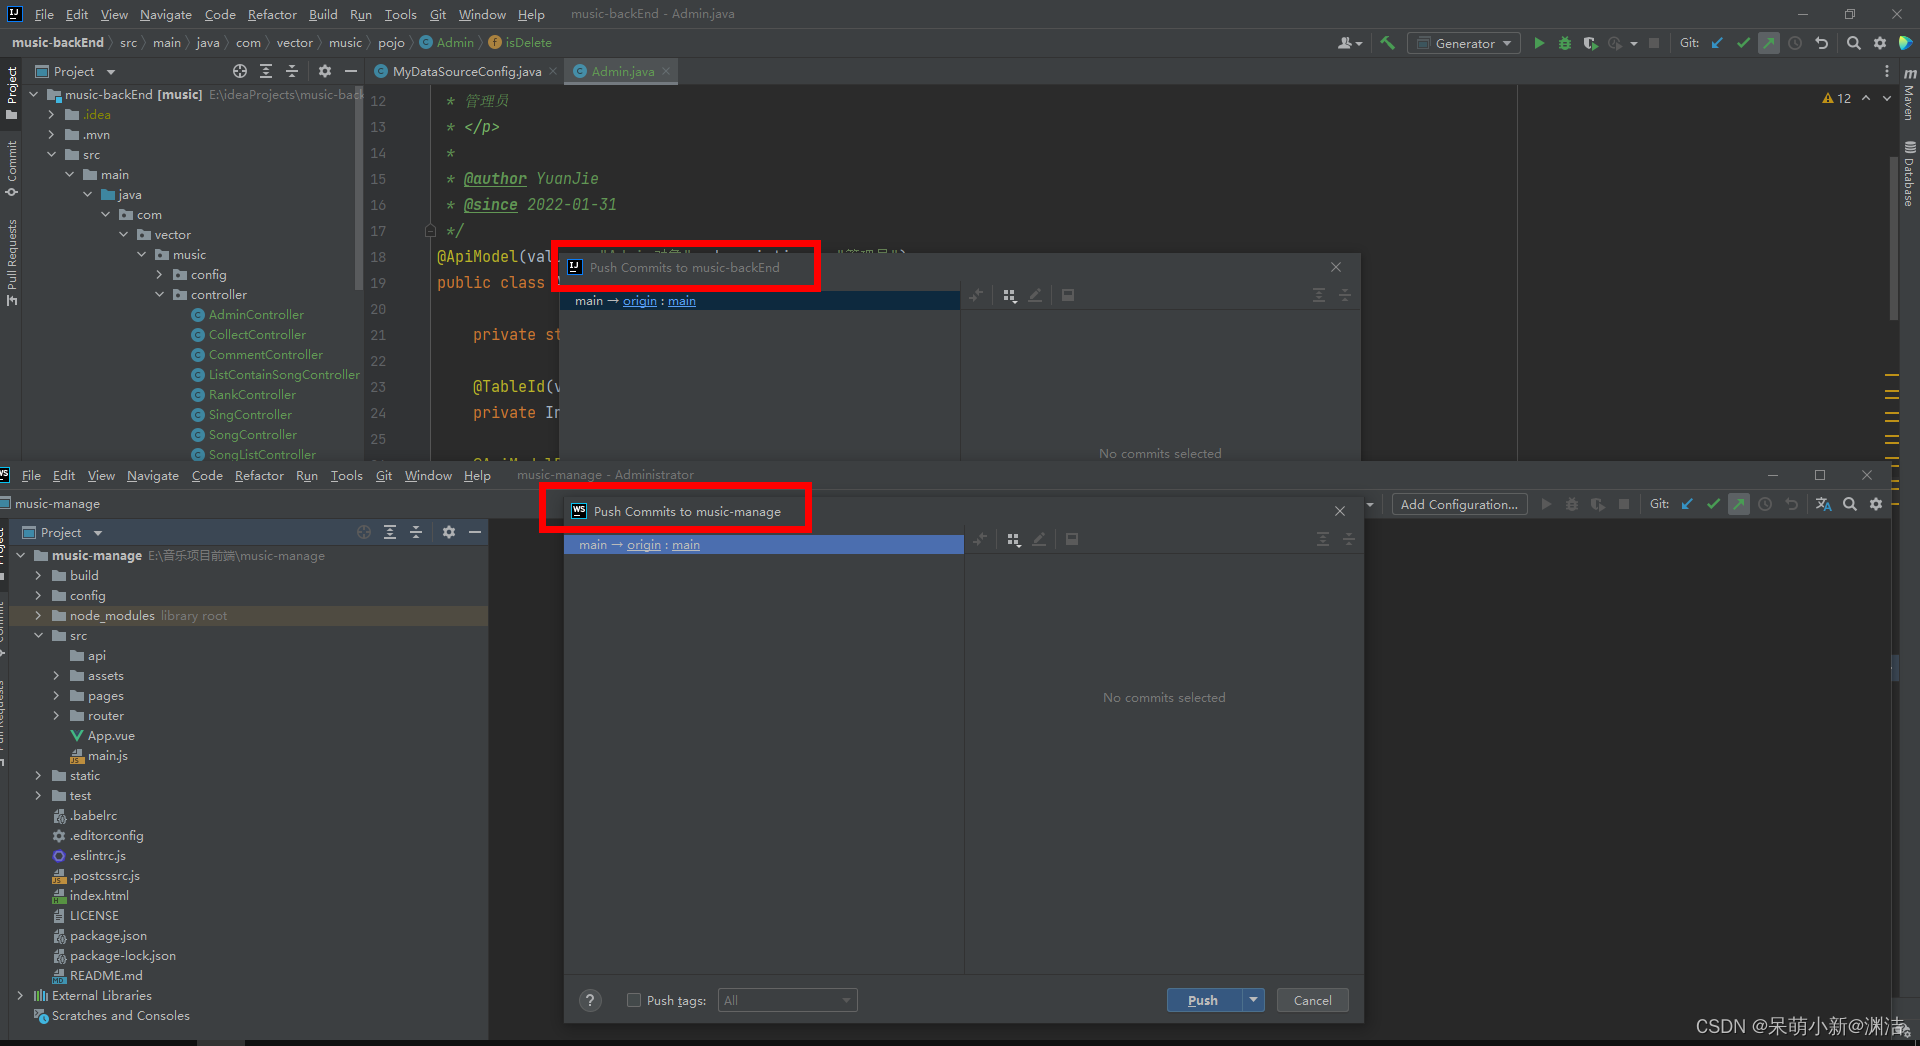
Task: Build project with the hammer icon
Action: click(x=1387, y=43)
